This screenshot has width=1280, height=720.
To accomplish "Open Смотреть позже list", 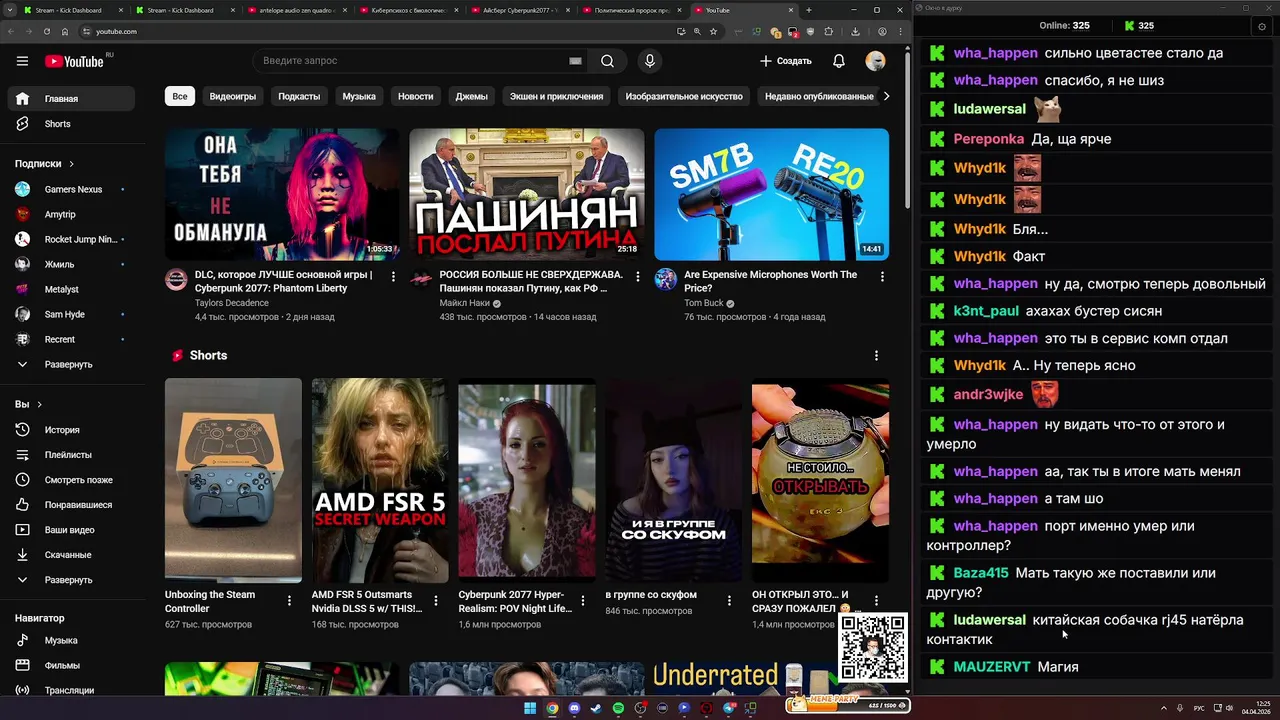I will tap(71, 480).
